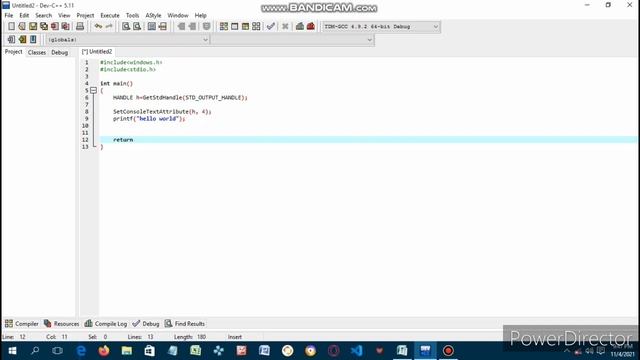The width and height of the screenshot is (640, 360).
Task: Click the Toggle Bookmarks toolbar icon
Action: coord(22,39)
